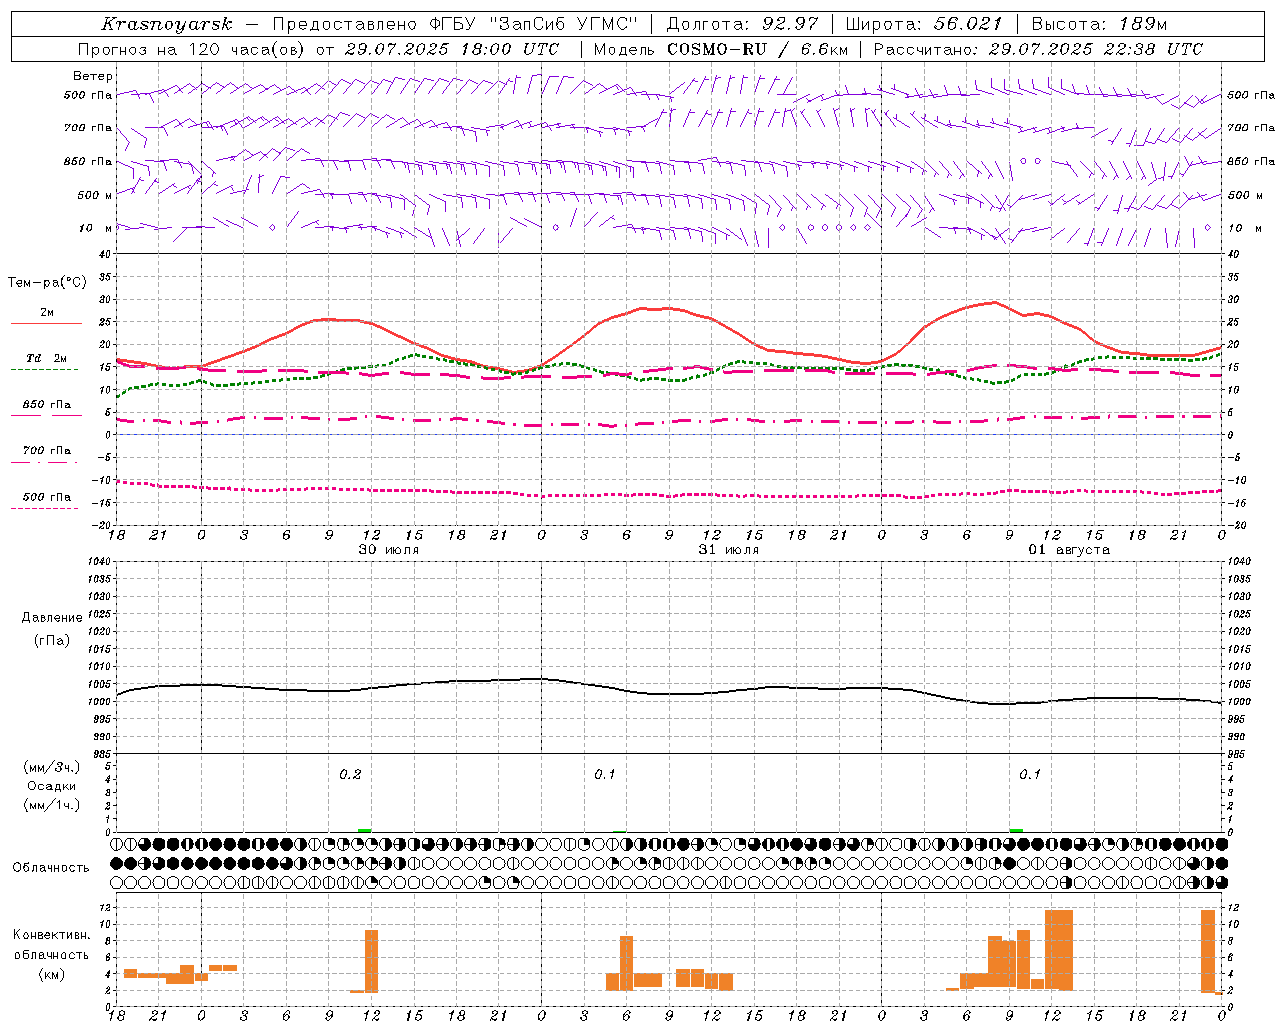
Task: Click the Krasnoyarsk station title
Action: click(x=167, y=24)
